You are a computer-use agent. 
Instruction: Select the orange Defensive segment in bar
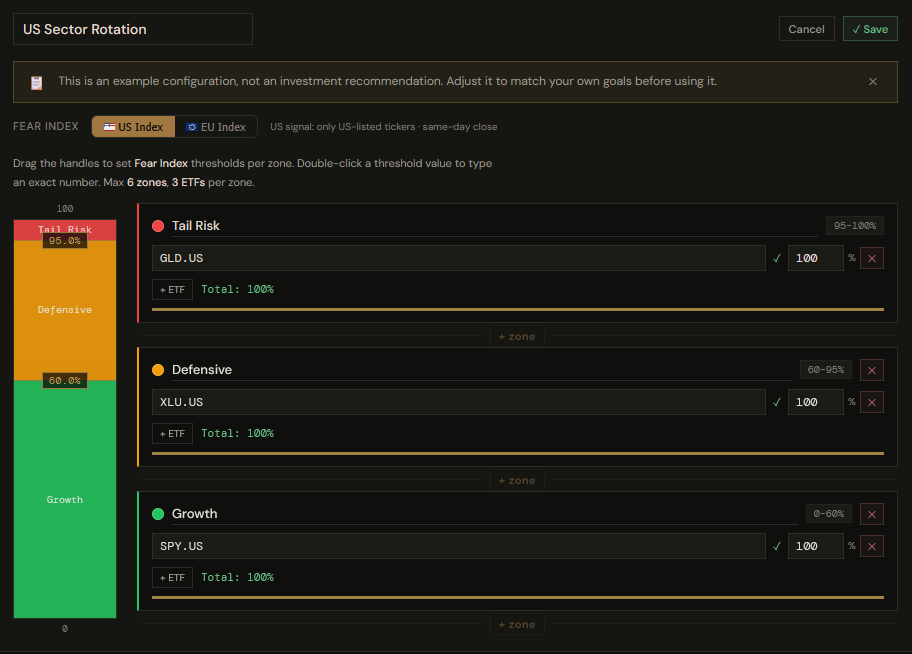tap(65, 310)
